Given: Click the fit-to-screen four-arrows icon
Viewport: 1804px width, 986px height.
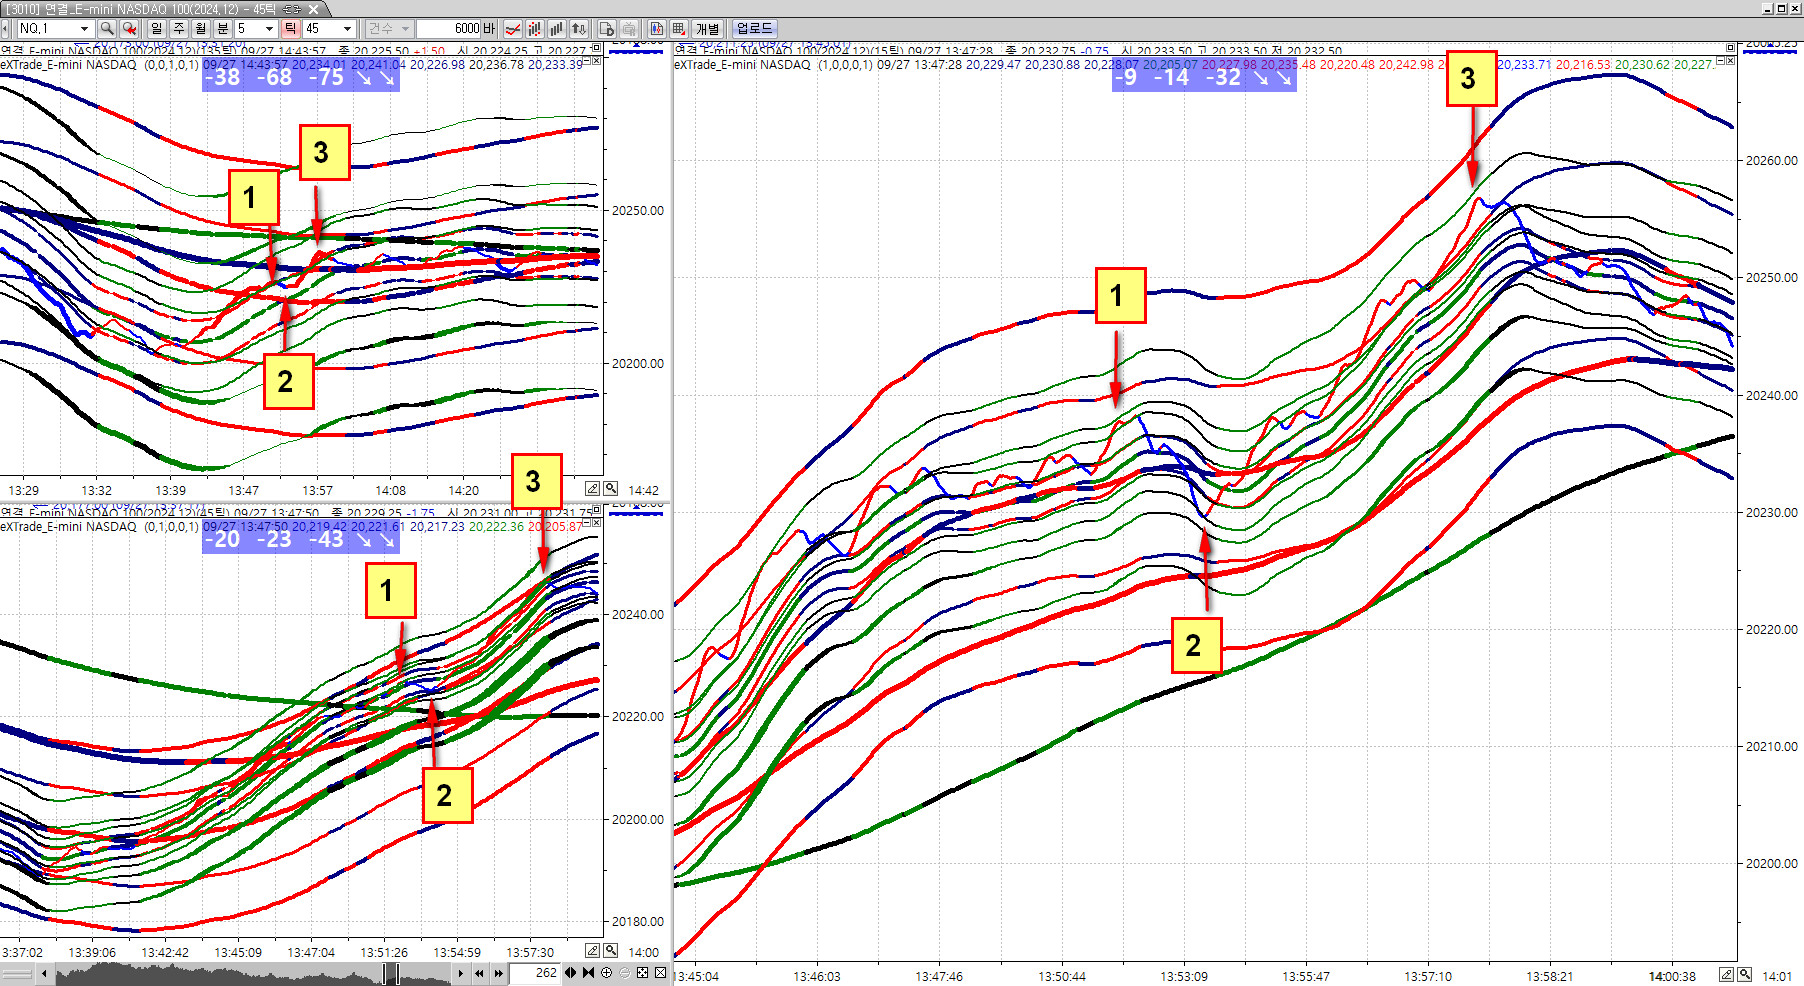Looking at the screenshot, I should click(x=642, y=973).
